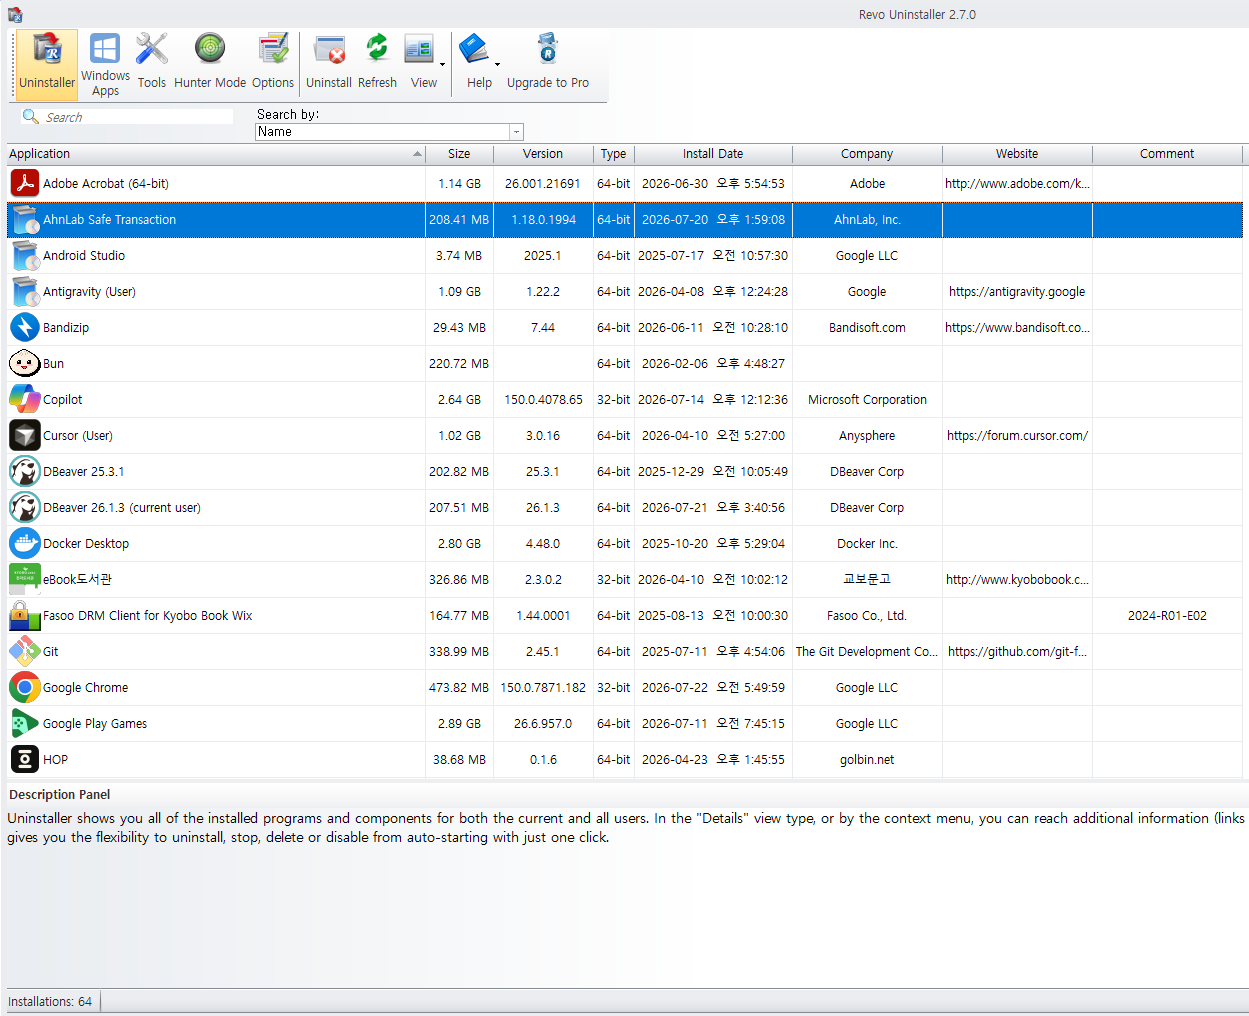
Task: Click the '220.72 MB' size of Bun
Action: click(459, 364)
